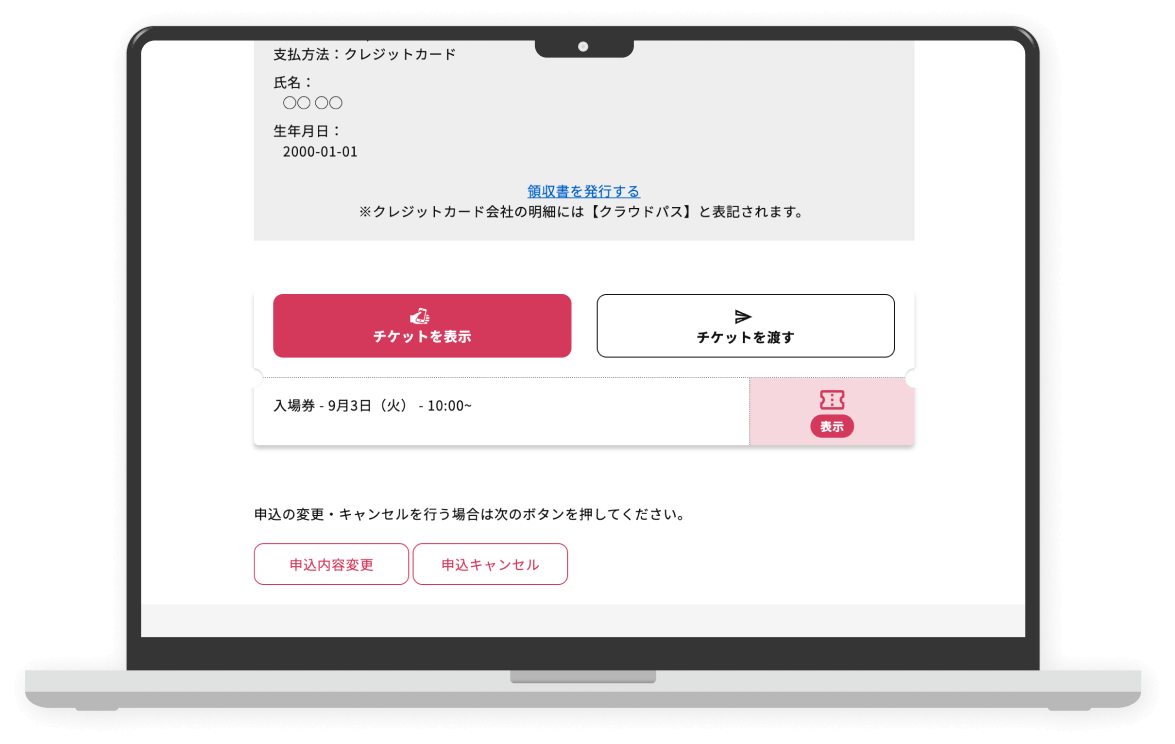Click the チケットを表示 button label
Image resolution: width=1175 pixels, height=744 pixels.
[422, 336]
